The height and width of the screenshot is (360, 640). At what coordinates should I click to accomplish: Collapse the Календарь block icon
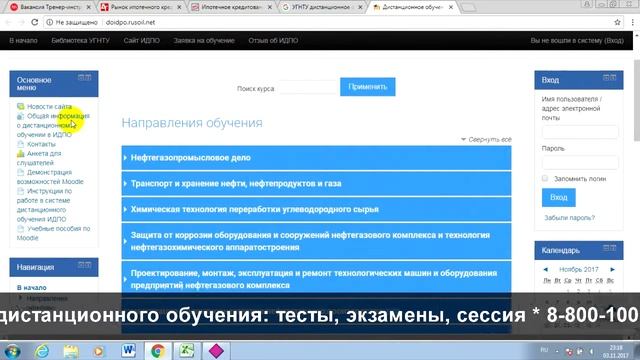[606, 248]
